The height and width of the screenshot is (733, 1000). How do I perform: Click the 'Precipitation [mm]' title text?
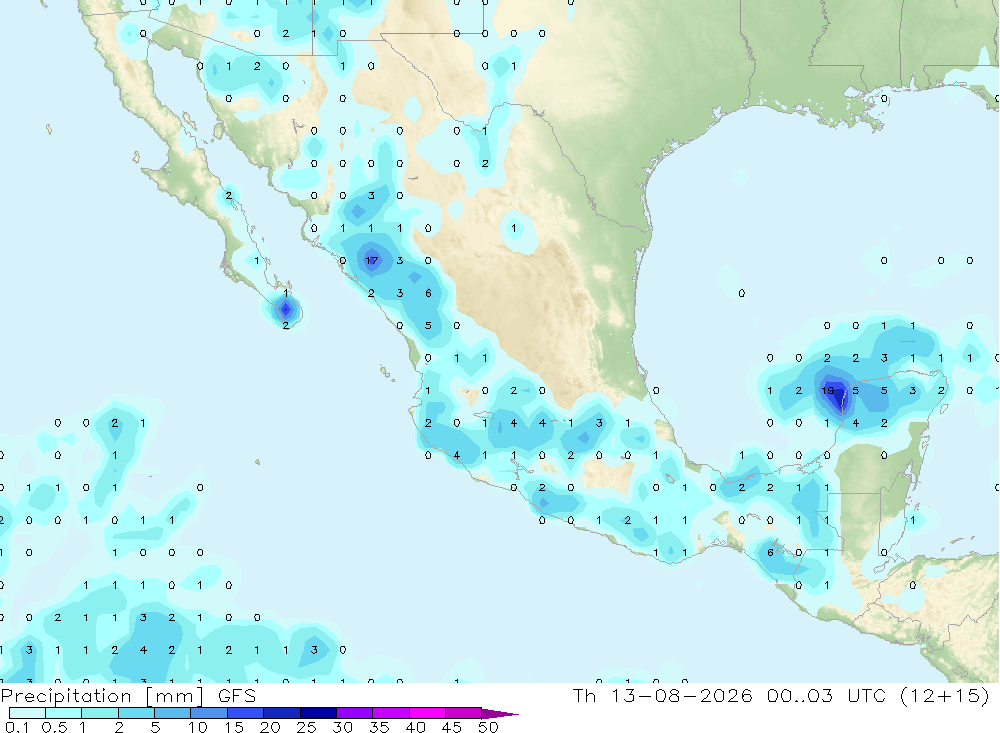click(102, 696)
